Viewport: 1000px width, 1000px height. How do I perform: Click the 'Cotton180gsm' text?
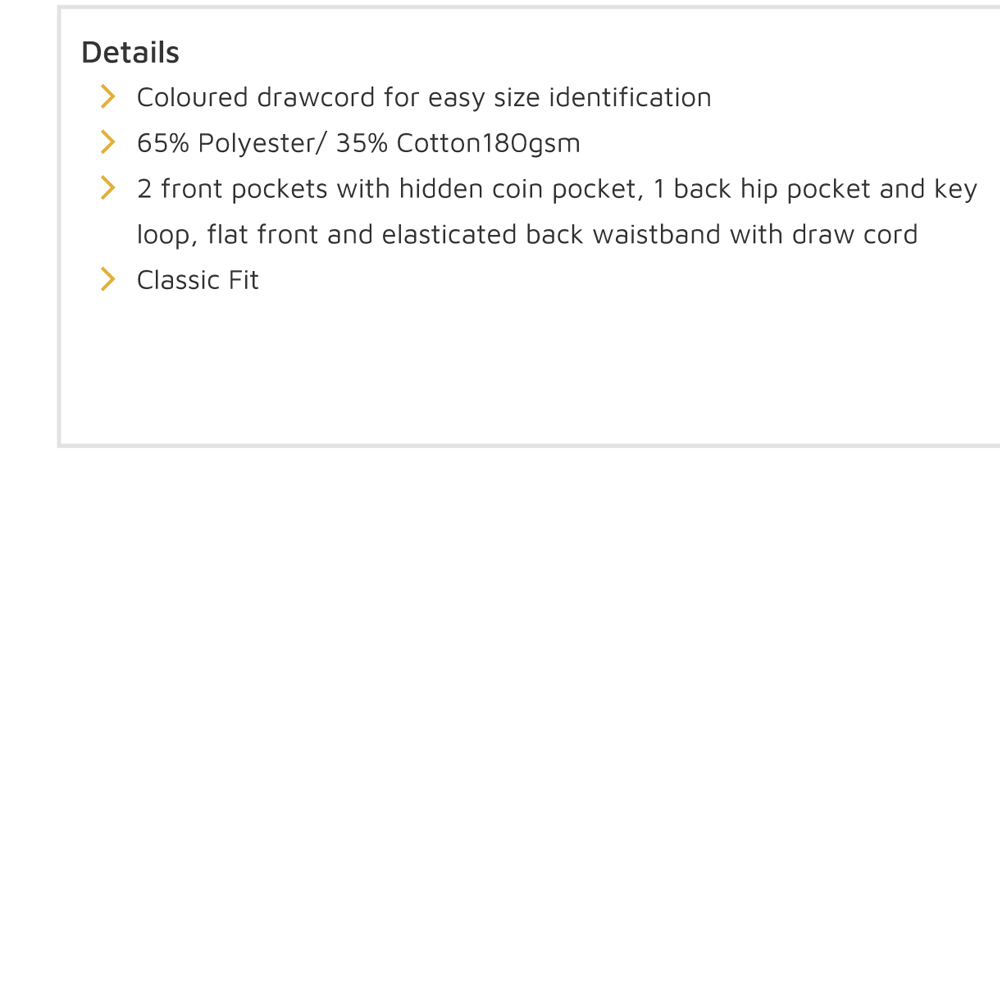488,143
